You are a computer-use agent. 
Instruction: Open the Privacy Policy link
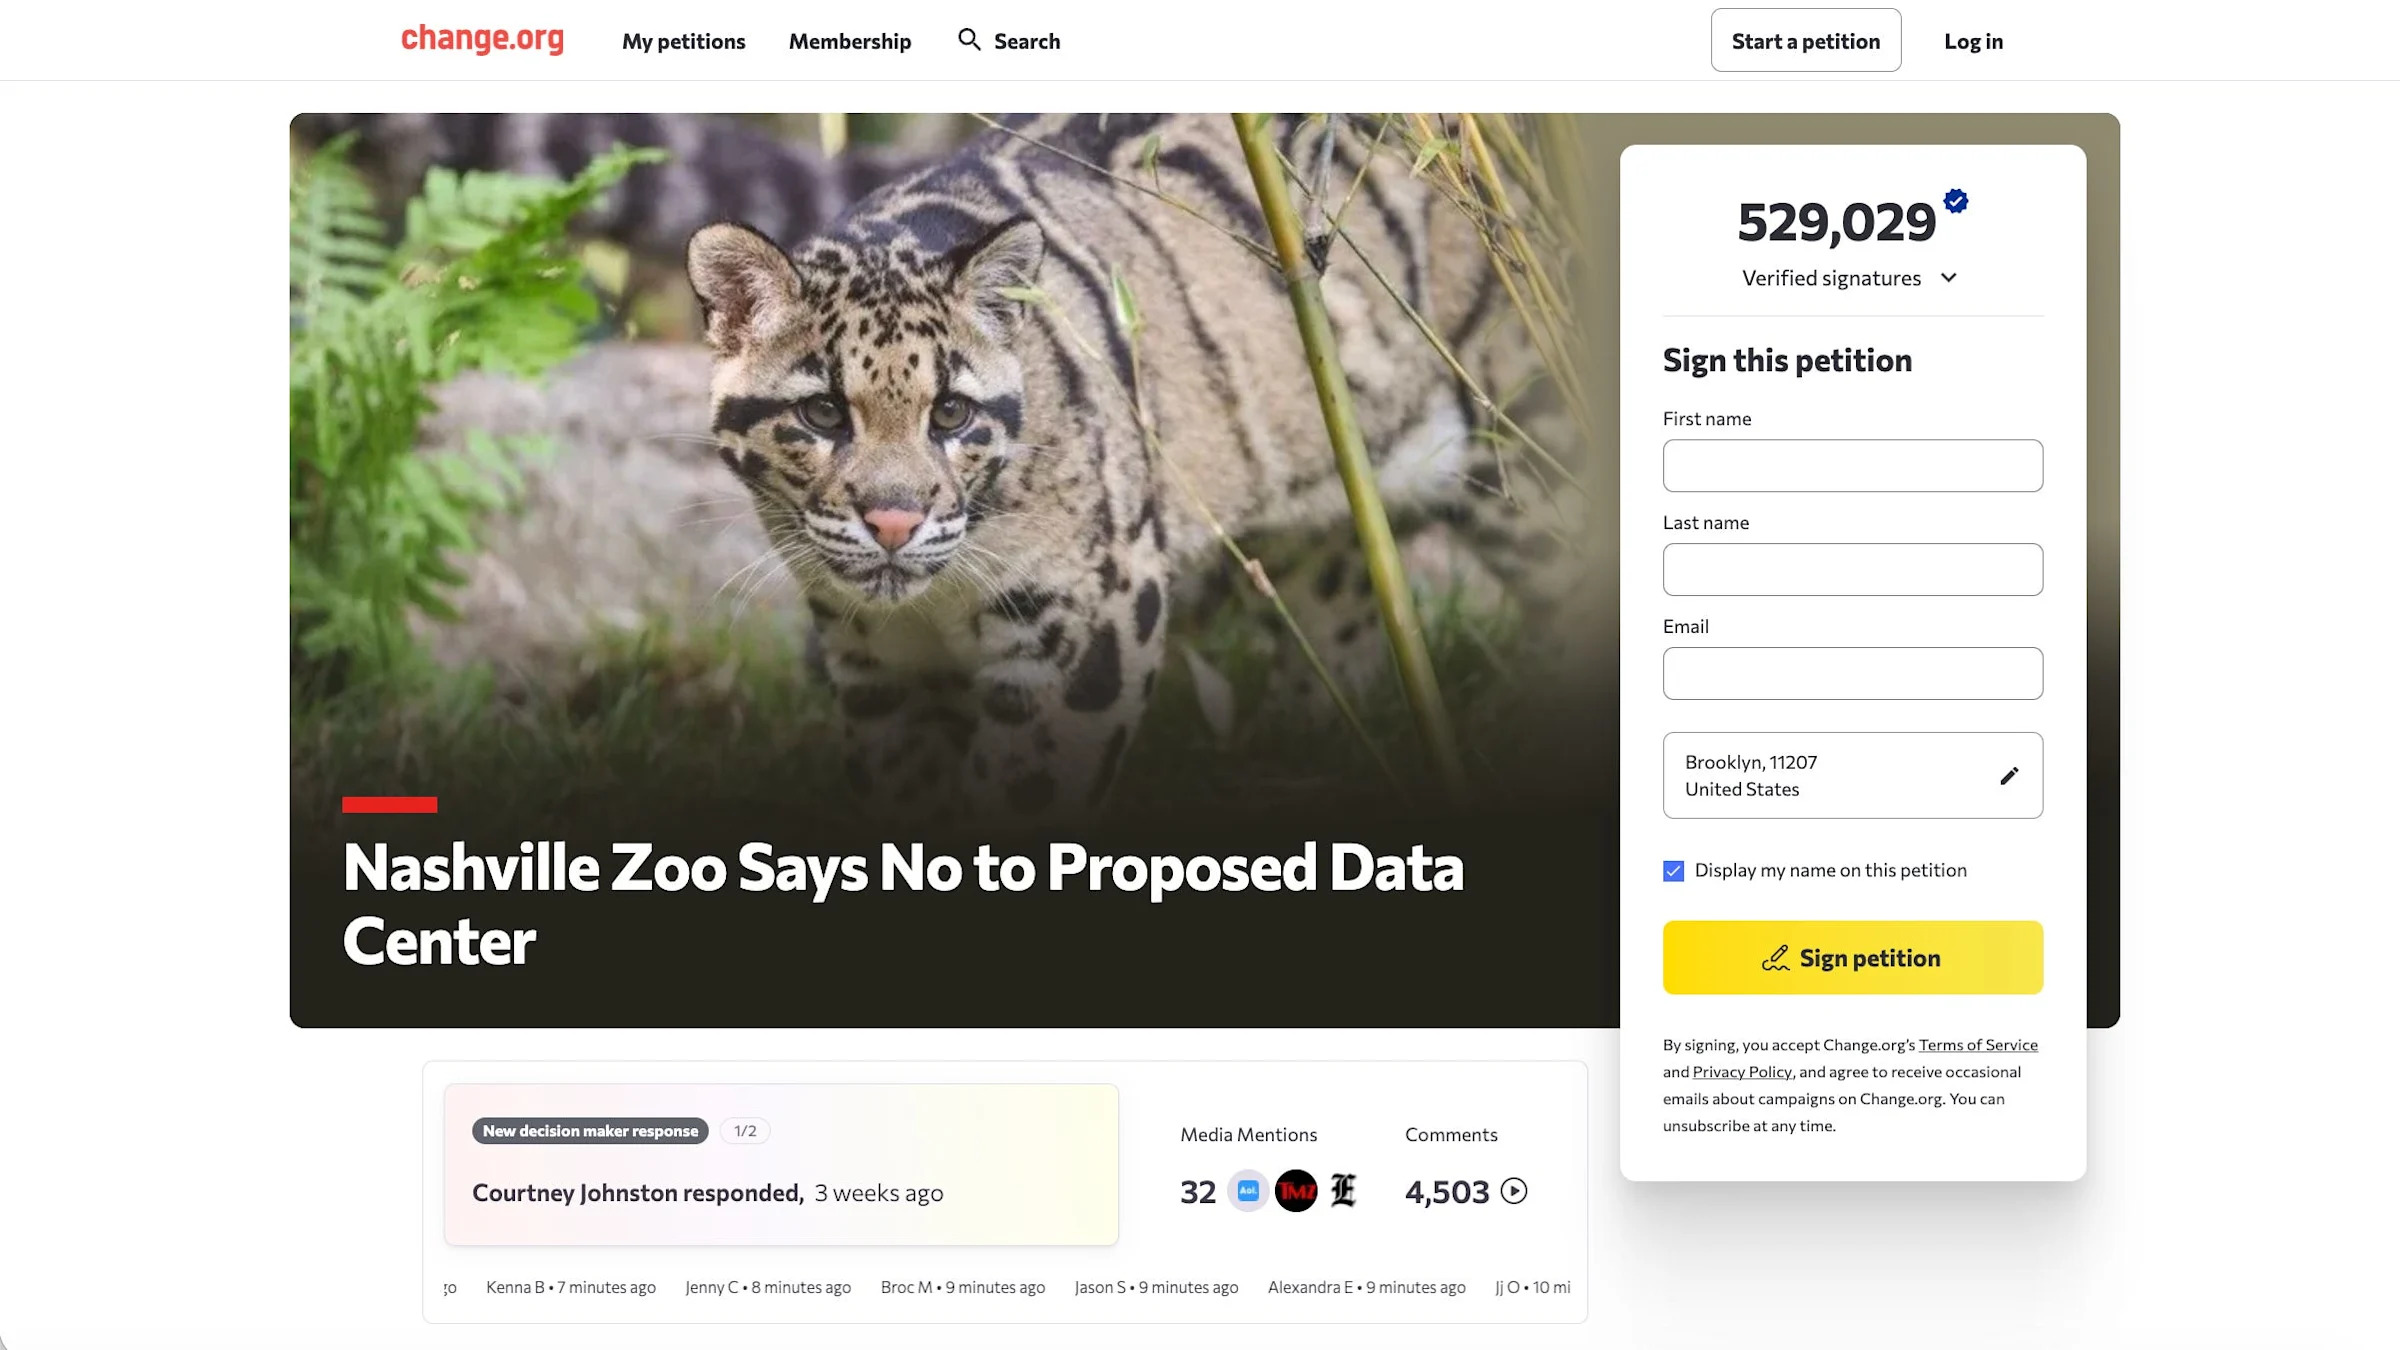click(x=1742, y=1072)
